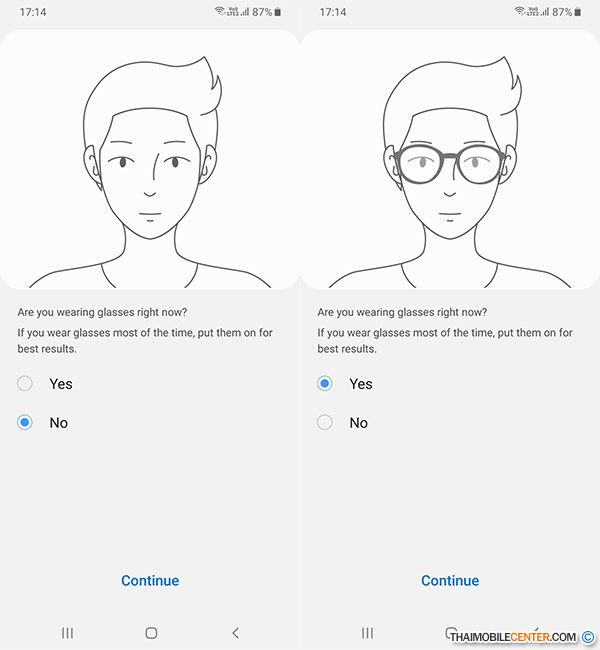600x650 pixels.
Task: Tap the 'Yes' label text on left screen
Action: 61,384
